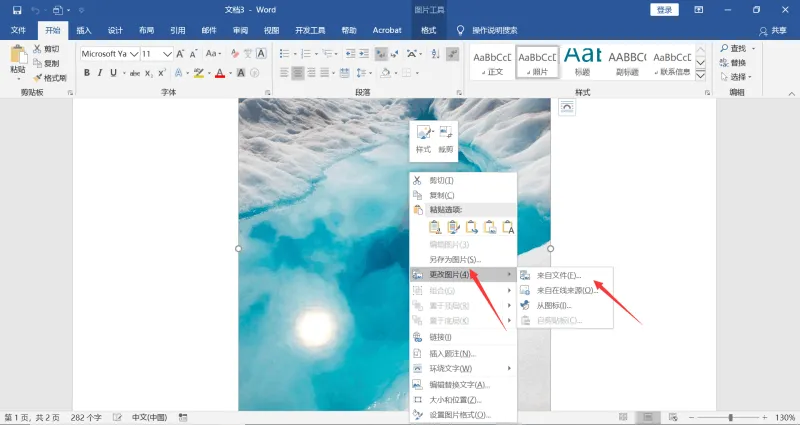Apply superscript X² formatting
This screenshot has width=800, height=425.
[162, 73]
